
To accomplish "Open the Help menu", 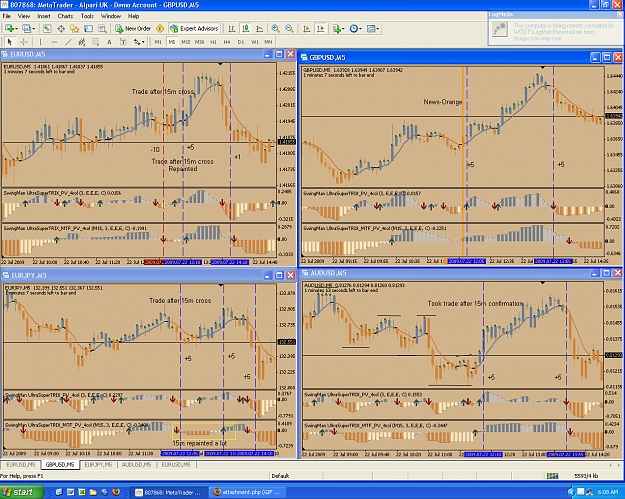I will tap(134, 16).
